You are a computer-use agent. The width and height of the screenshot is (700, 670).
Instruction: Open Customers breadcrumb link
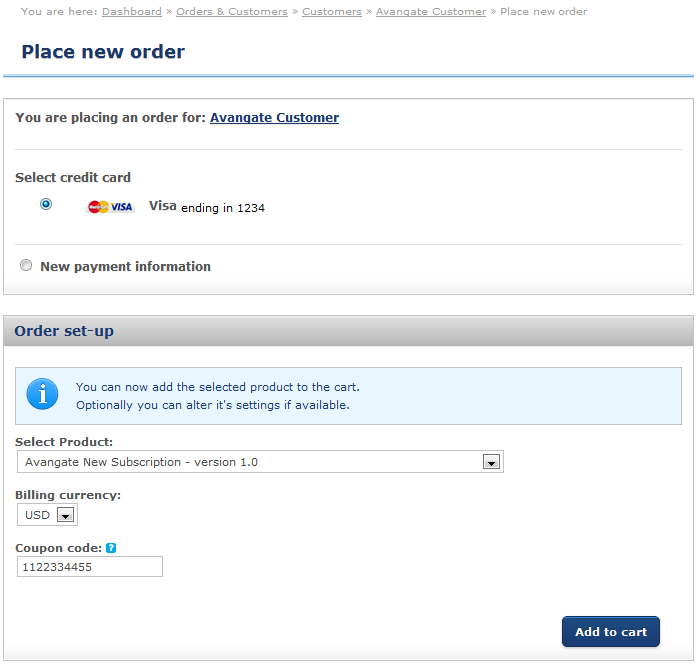coord(332,12)
